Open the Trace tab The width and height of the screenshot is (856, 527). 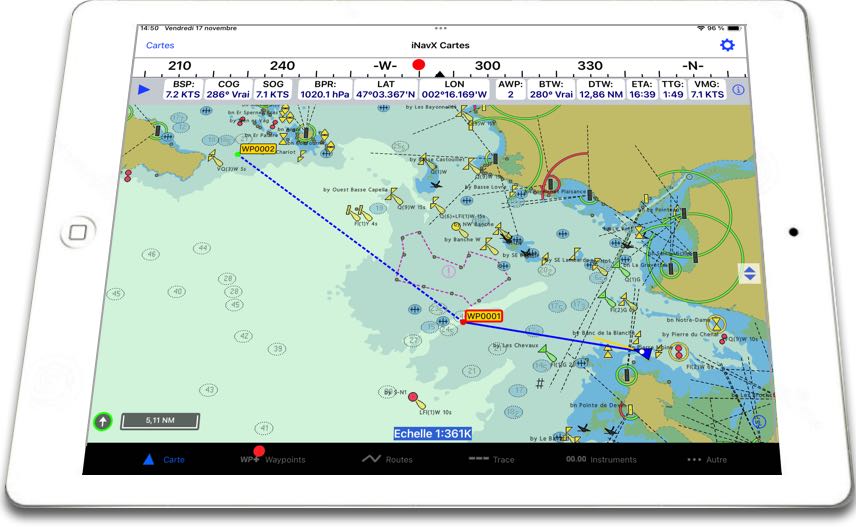coord(491,459)
